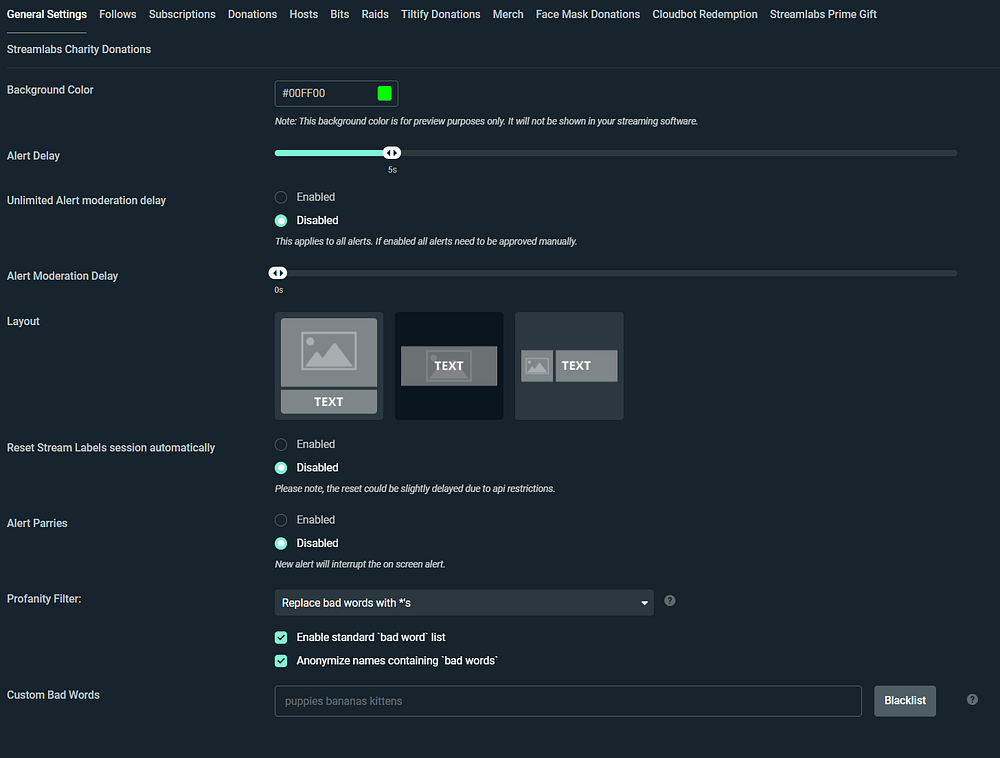The image size is (1000, 758).
Task: Enable Reset Stream Labels session automatically
Action: tap(281, 444)
